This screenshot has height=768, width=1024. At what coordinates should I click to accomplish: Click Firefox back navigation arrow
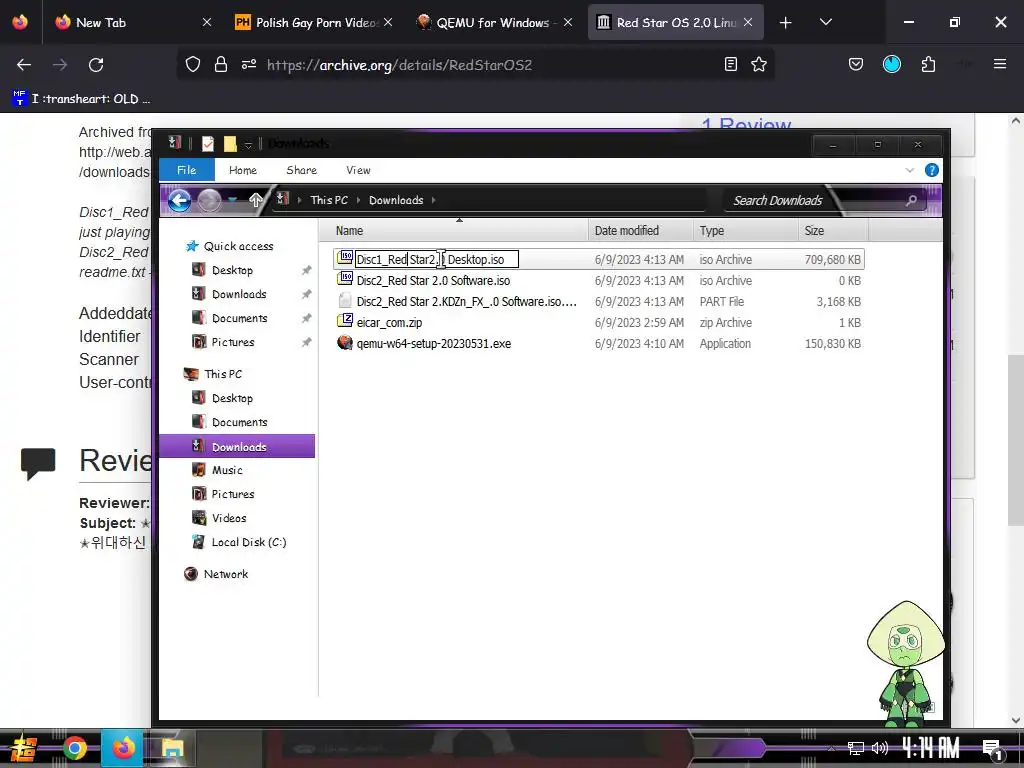click(x=24, y=65)
